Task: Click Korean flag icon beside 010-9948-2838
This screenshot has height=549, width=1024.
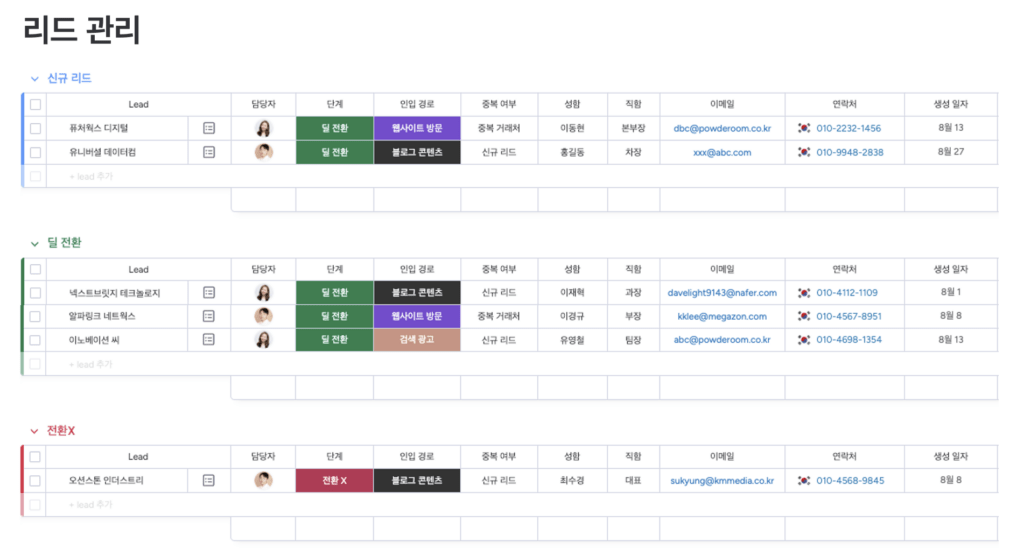Action: point(804,152)
